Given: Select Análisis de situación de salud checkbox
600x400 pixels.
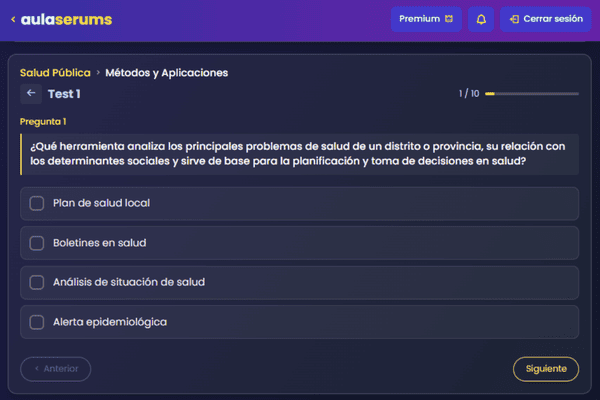Looking at the screenshot, I should 37,282.
